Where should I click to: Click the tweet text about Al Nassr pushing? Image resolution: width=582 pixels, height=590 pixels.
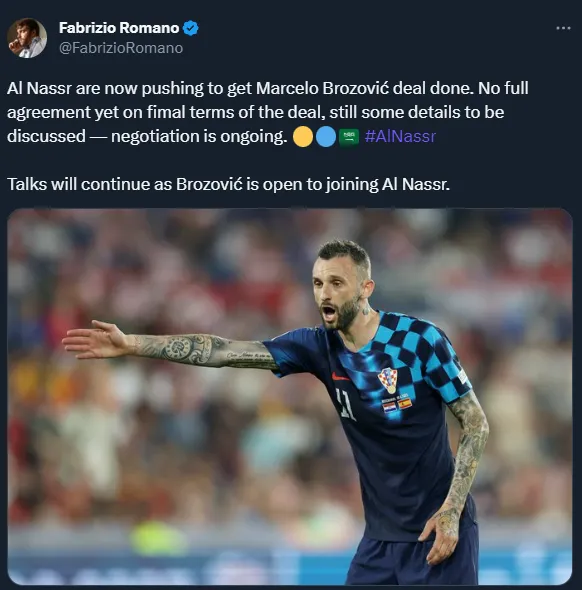[x=267, y=112]
